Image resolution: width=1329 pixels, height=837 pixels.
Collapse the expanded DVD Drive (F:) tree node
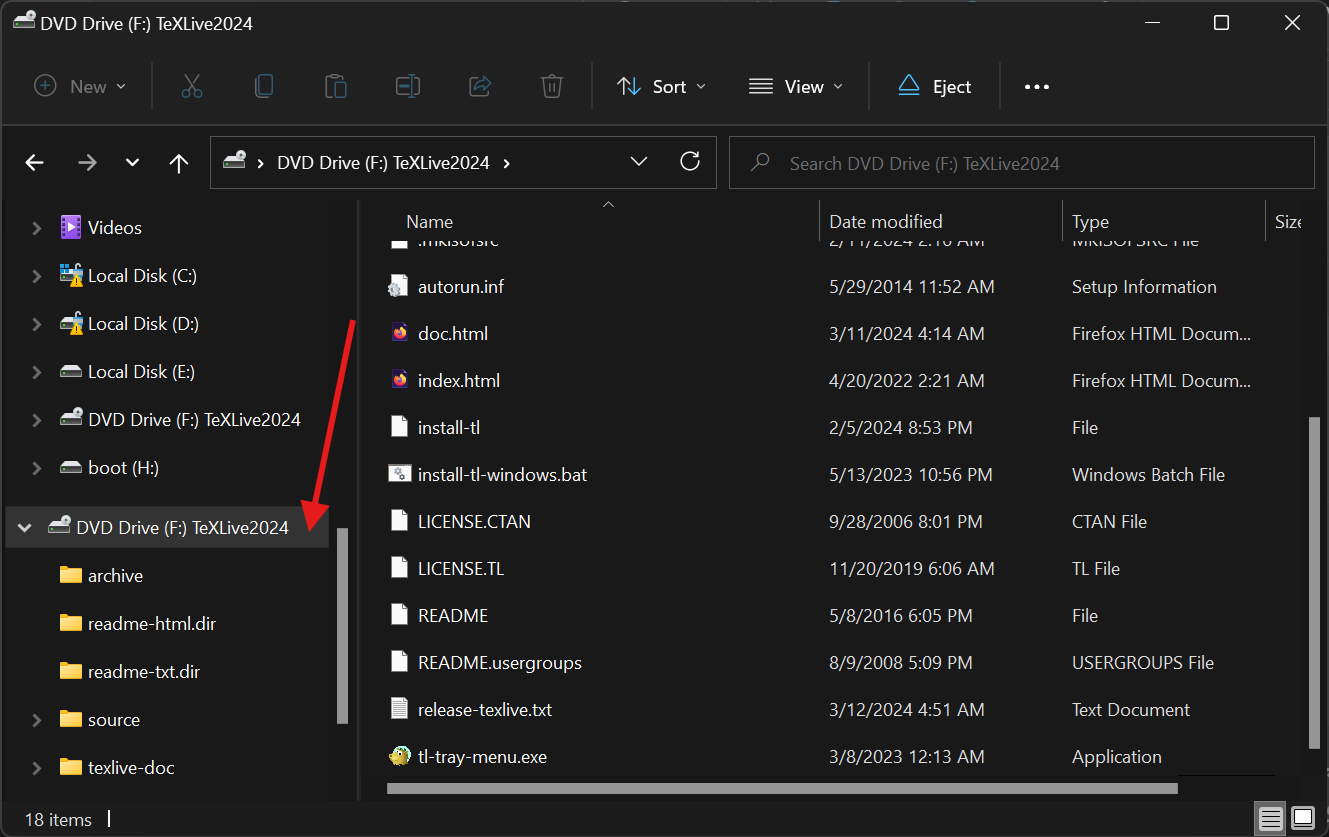(x=25, y=528)
